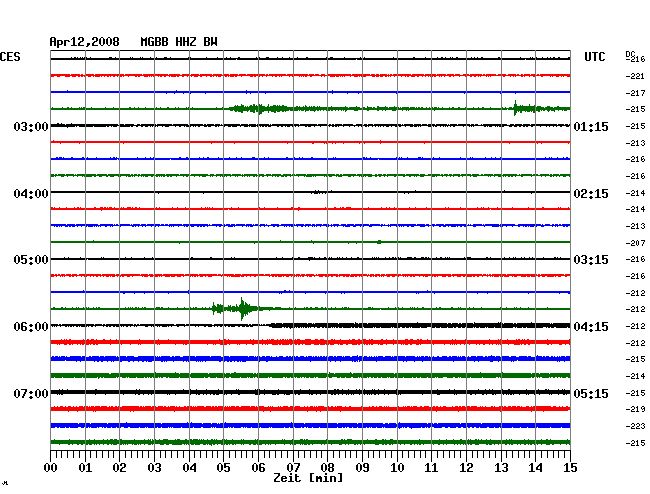This screenshot has height=494, width=650.
Task: Click where the 06:00 black trace thickens
Action: 272,325
